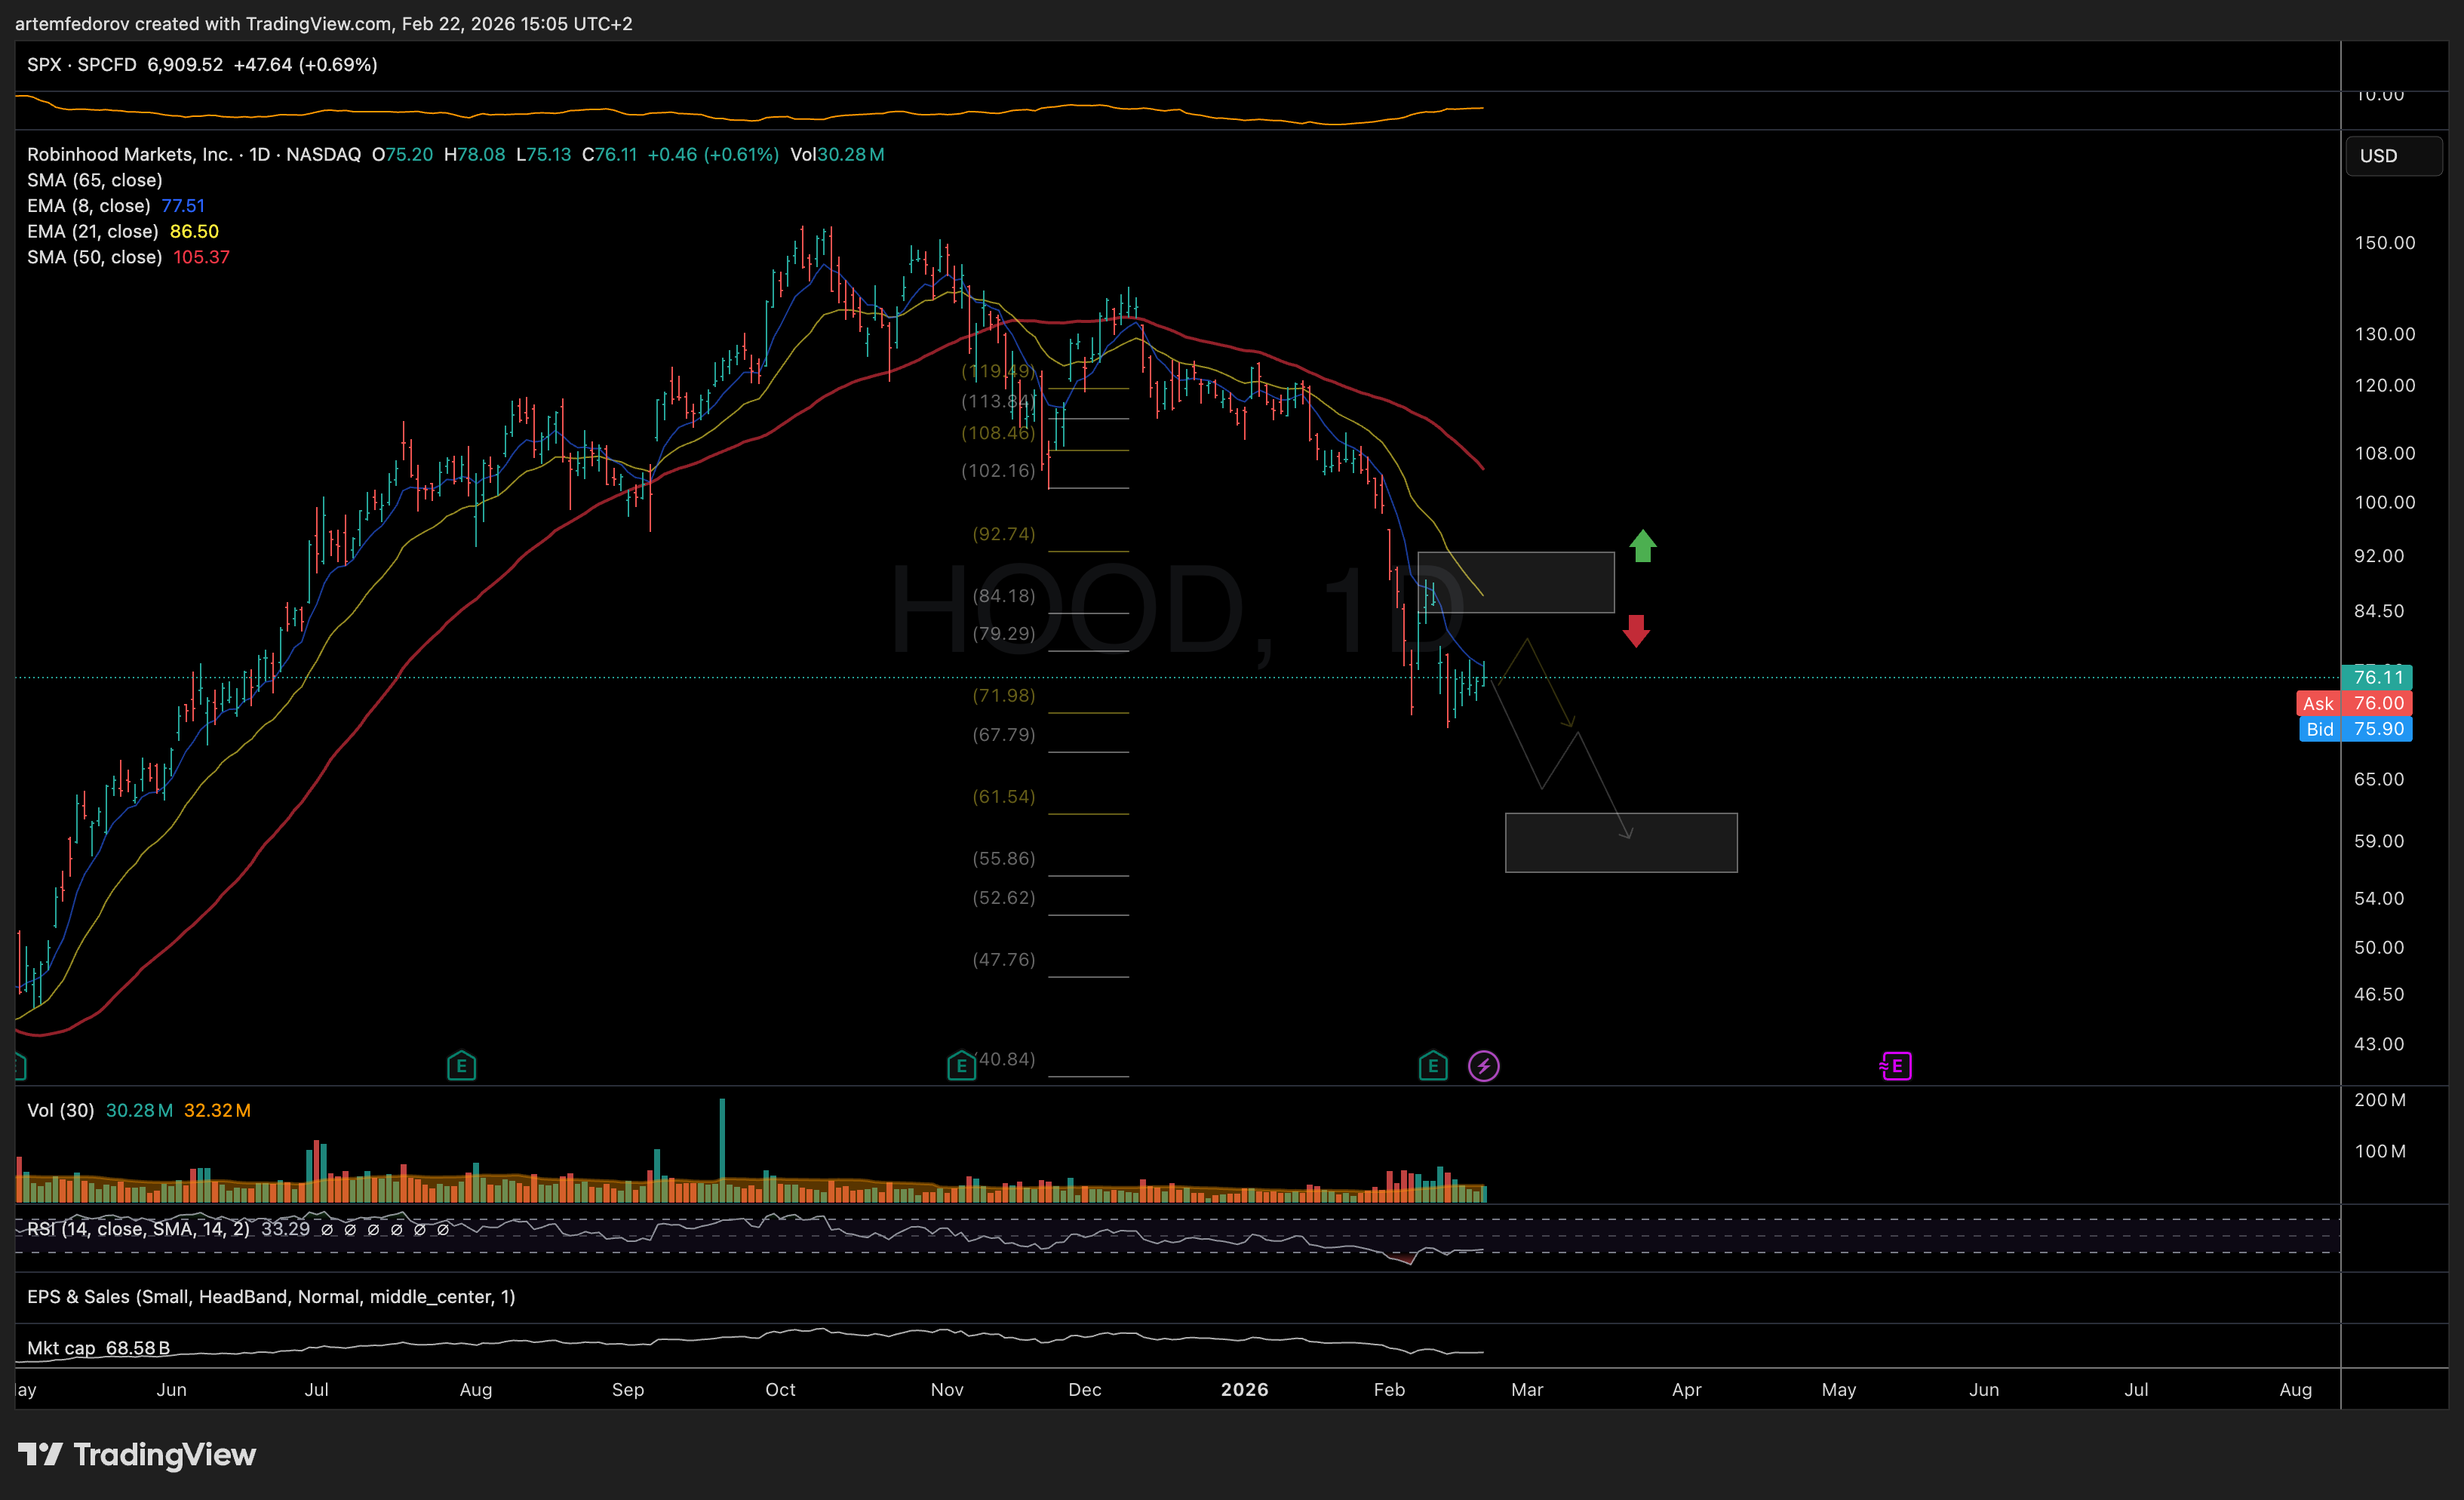The width and height of the screenshot is (2464, 1500).
Task: Select the EPS & Sales indicator legend
Action: pyautogui.click(x=271, y=1297)
